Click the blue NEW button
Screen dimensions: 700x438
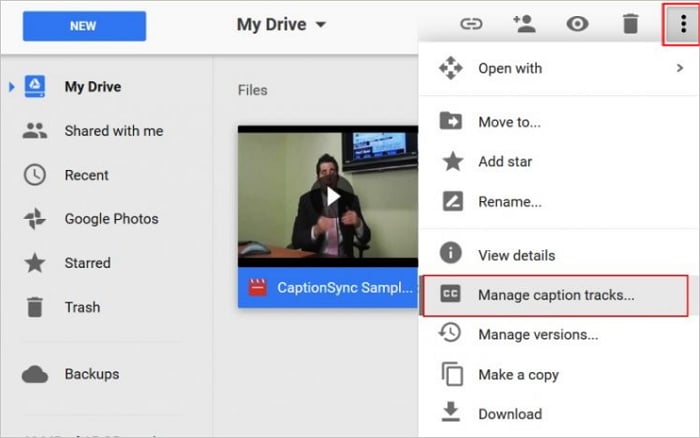tap(82, 26)
